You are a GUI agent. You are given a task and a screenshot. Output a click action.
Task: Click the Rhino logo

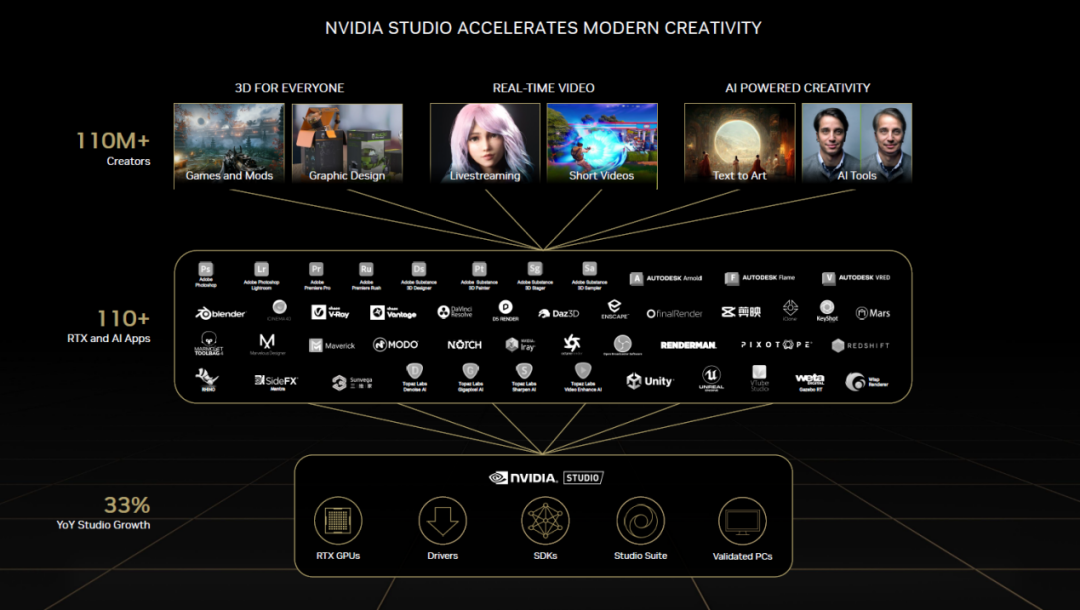pos(207,379)
